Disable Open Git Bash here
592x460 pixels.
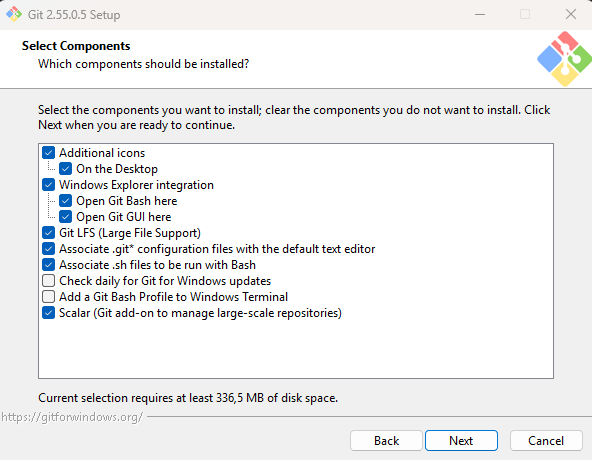pos(65,201)
